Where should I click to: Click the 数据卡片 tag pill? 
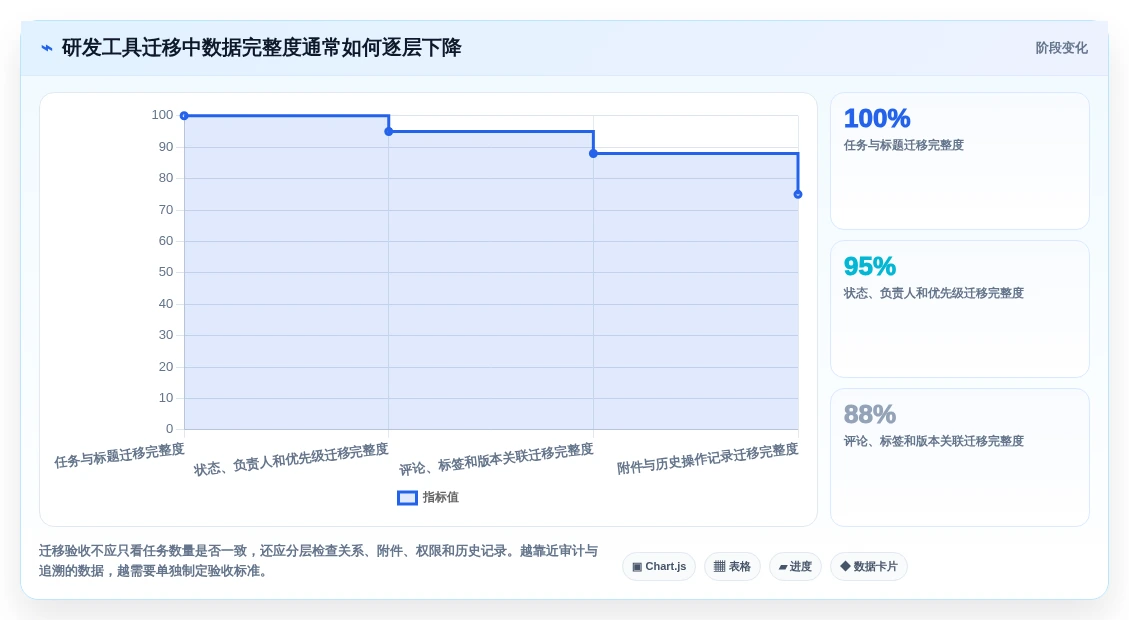point(869,567)
